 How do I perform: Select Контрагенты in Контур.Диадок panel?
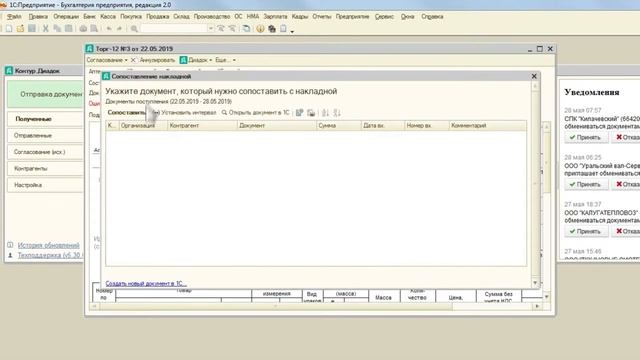click(x=45, y=168)
